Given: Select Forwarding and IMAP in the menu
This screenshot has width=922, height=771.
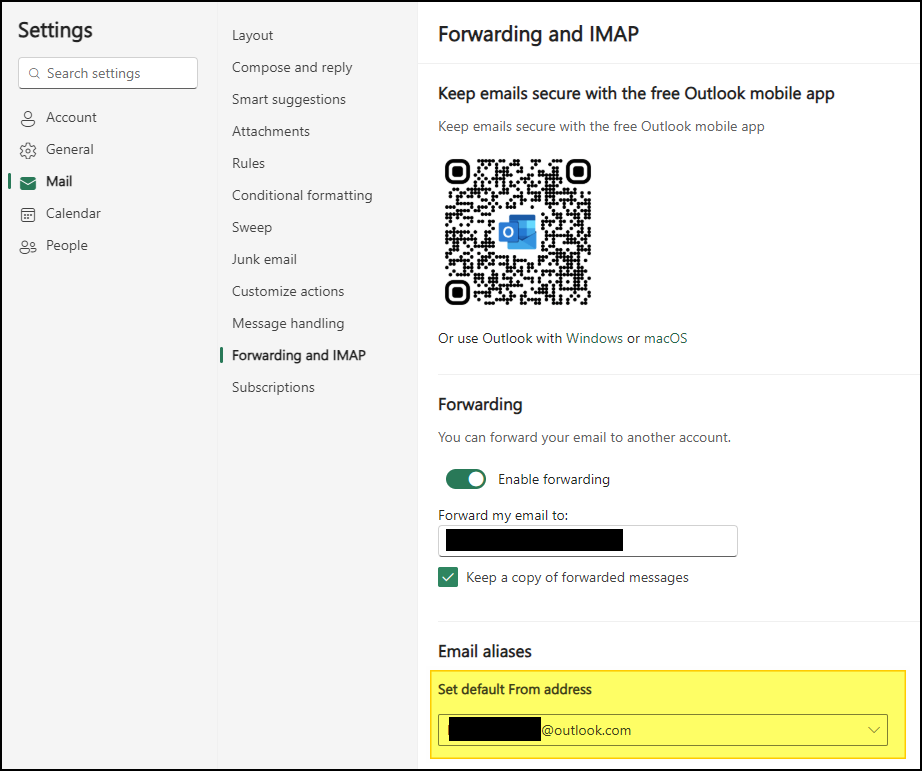Looking at the screenshot, I should [299, 355].
